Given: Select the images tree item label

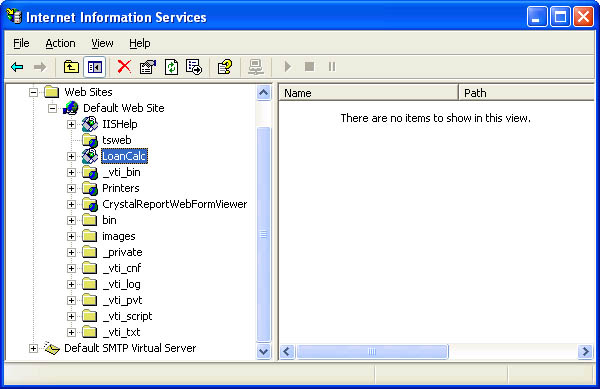Looking at the screenshot, I should tap(119, 236).
